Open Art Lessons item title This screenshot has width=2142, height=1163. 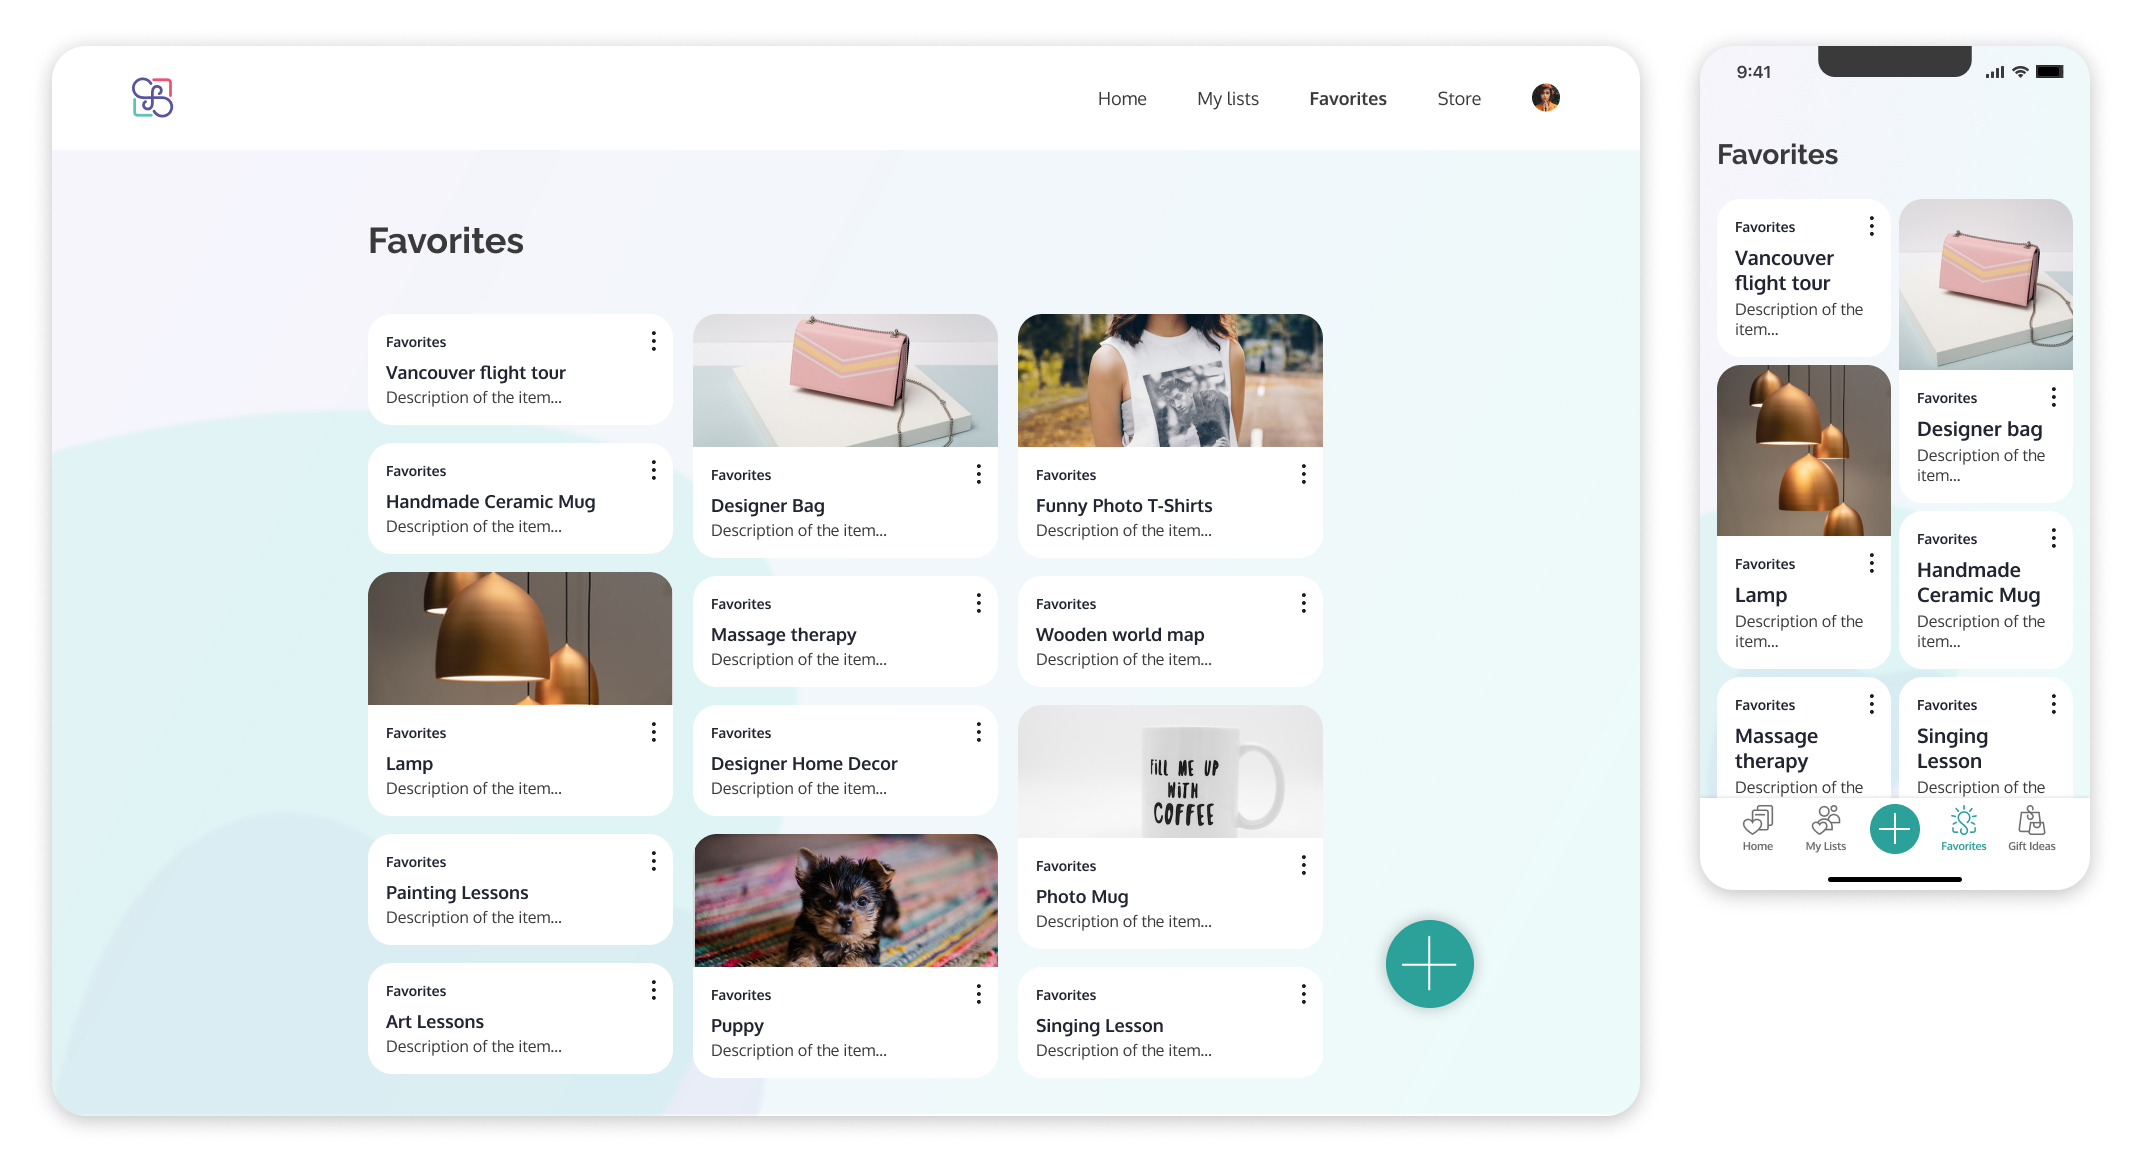tap(435, 1021)
